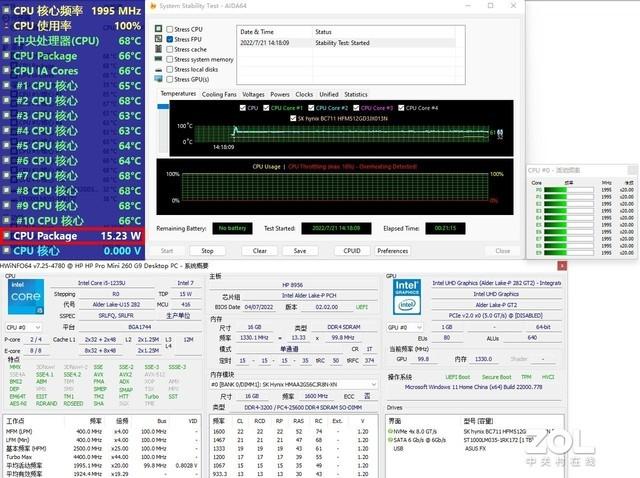Toggle the SK hynix BC711 graph checkbox
This screenshot has width=640, height=478.
tap(293, 118)
